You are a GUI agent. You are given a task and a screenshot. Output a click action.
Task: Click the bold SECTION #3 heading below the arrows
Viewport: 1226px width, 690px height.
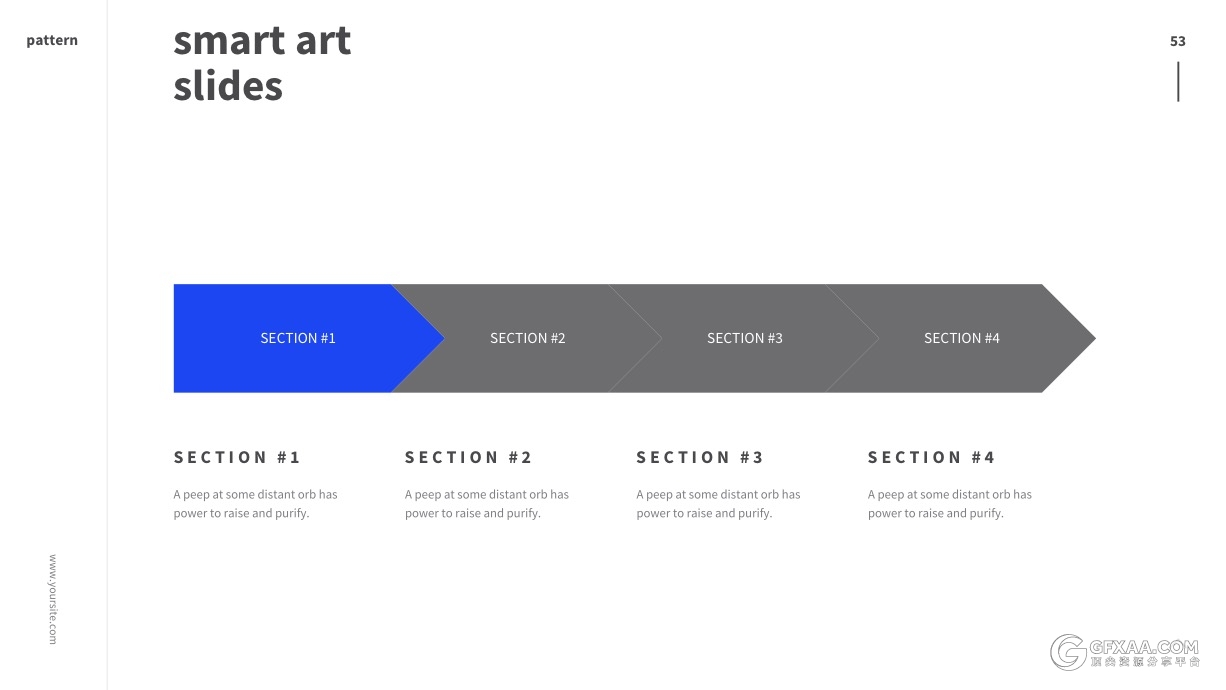tap(700, 457)
